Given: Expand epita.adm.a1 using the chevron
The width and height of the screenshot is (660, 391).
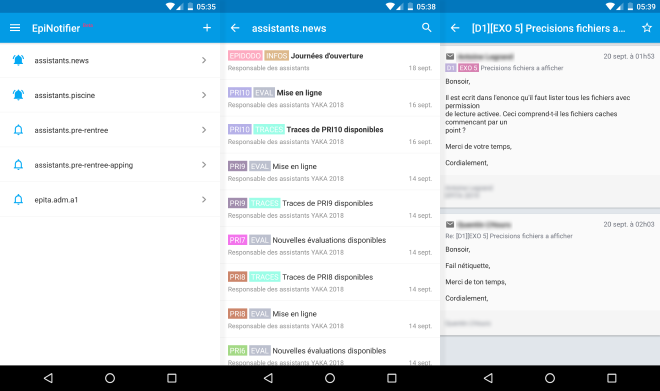Looking at the screenshot, I should 204,199.
